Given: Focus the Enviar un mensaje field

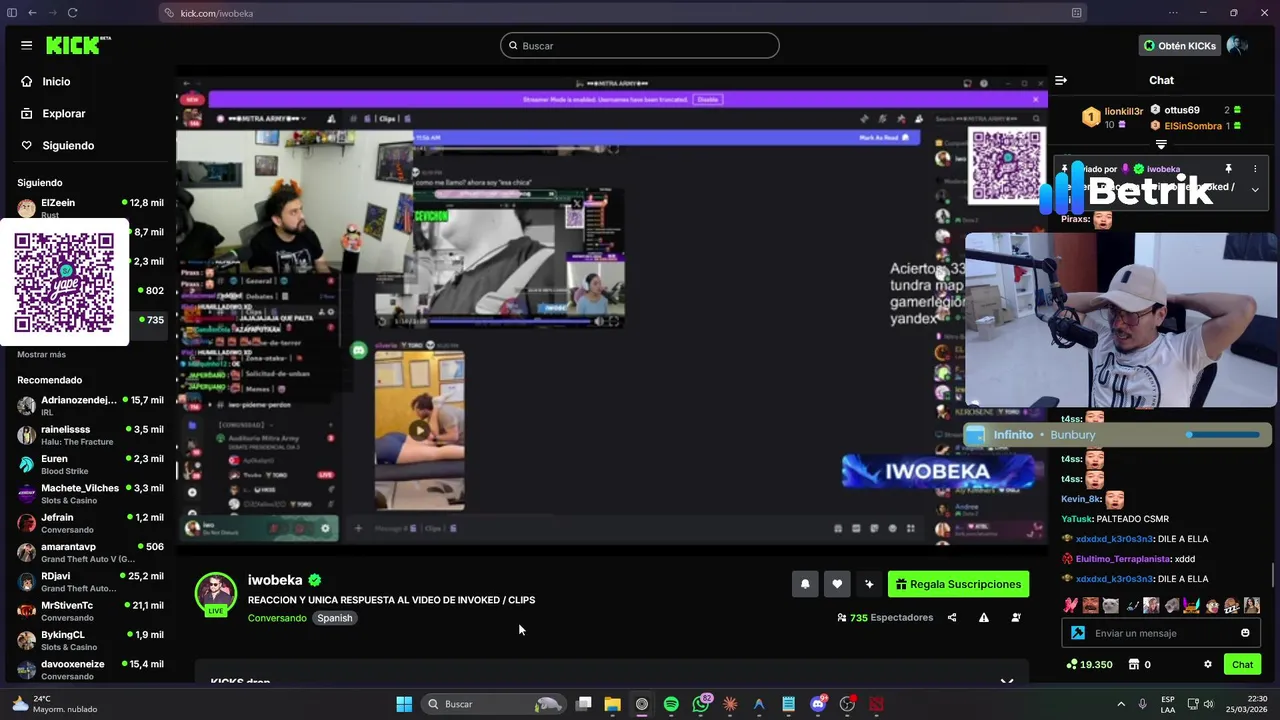Looking at the screenshot, I should tap(1162, 633).
